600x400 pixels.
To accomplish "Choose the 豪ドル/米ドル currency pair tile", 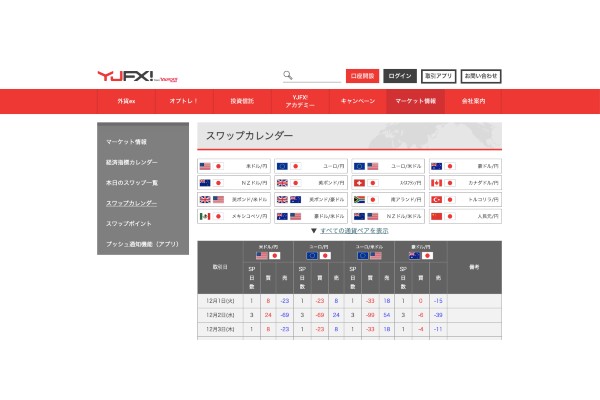I will point(311,216).
